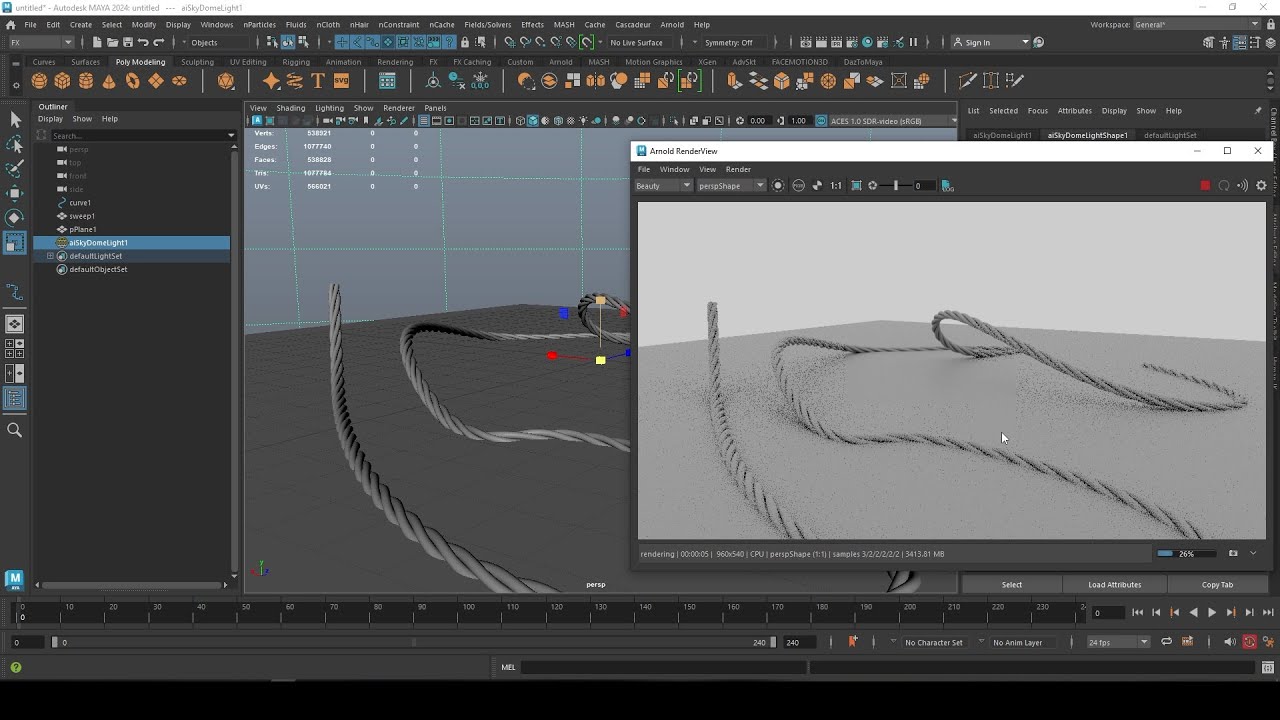Screen dimensions: 1280x720
Task: Select the Lasso tool in toolbox
Action: point(15,144)
